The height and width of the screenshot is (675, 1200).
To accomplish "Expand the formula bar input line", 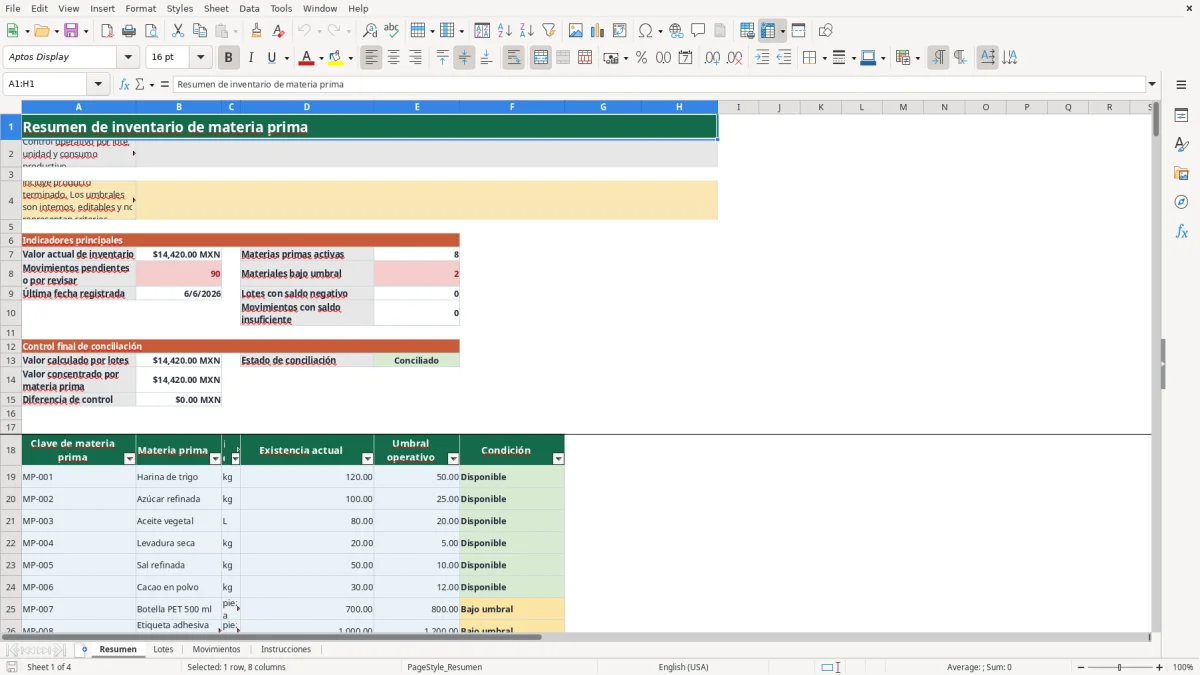I will pyautogui.click(x=1152, y=85).
